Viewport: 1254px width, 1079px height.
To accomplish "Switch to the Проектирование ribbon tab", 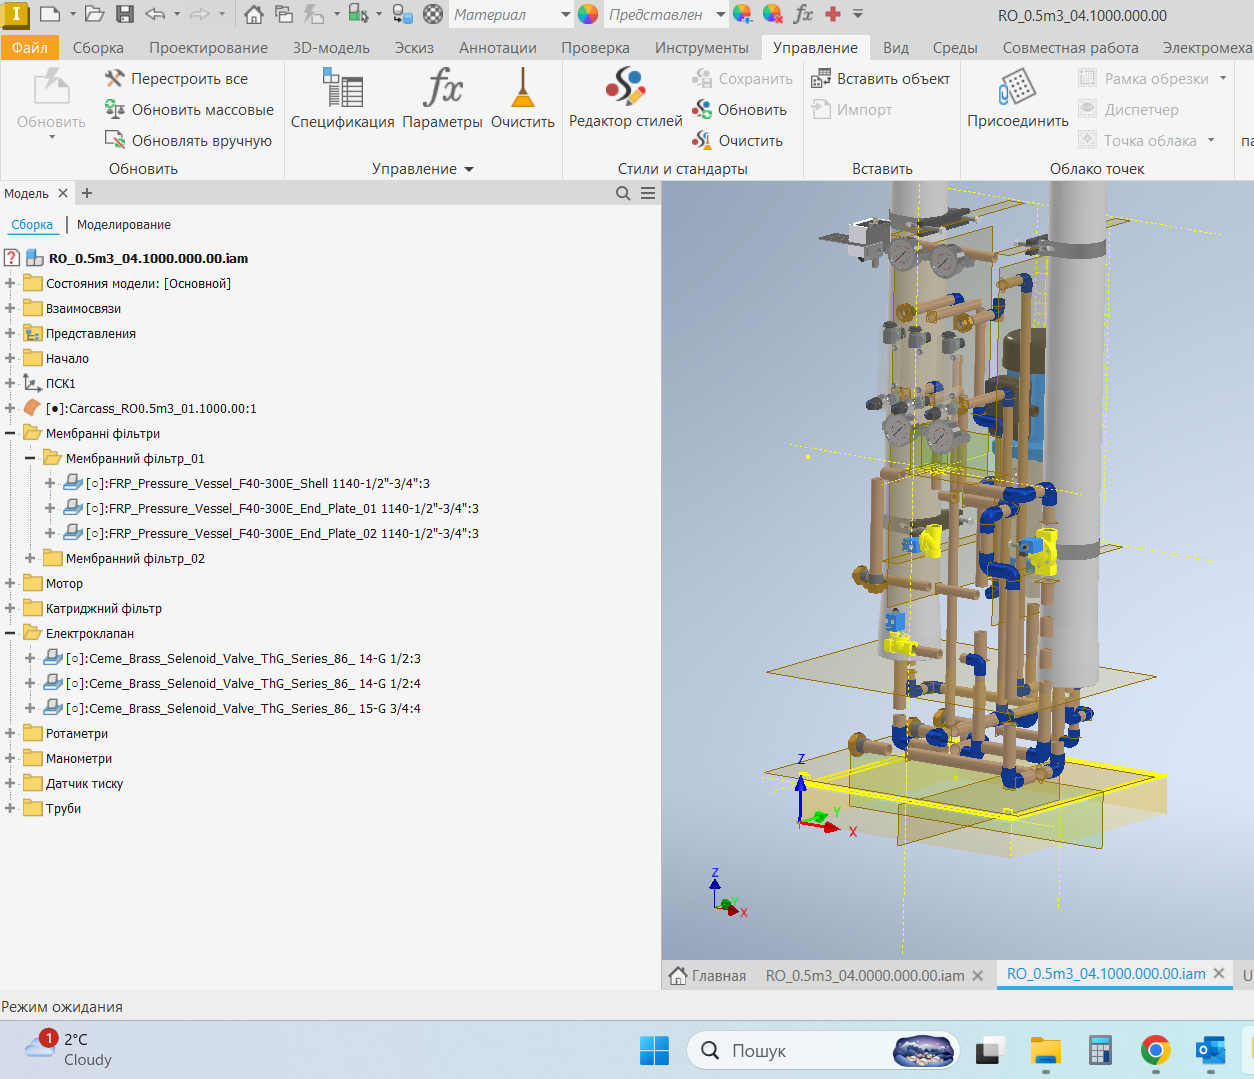I will [208, 47].
